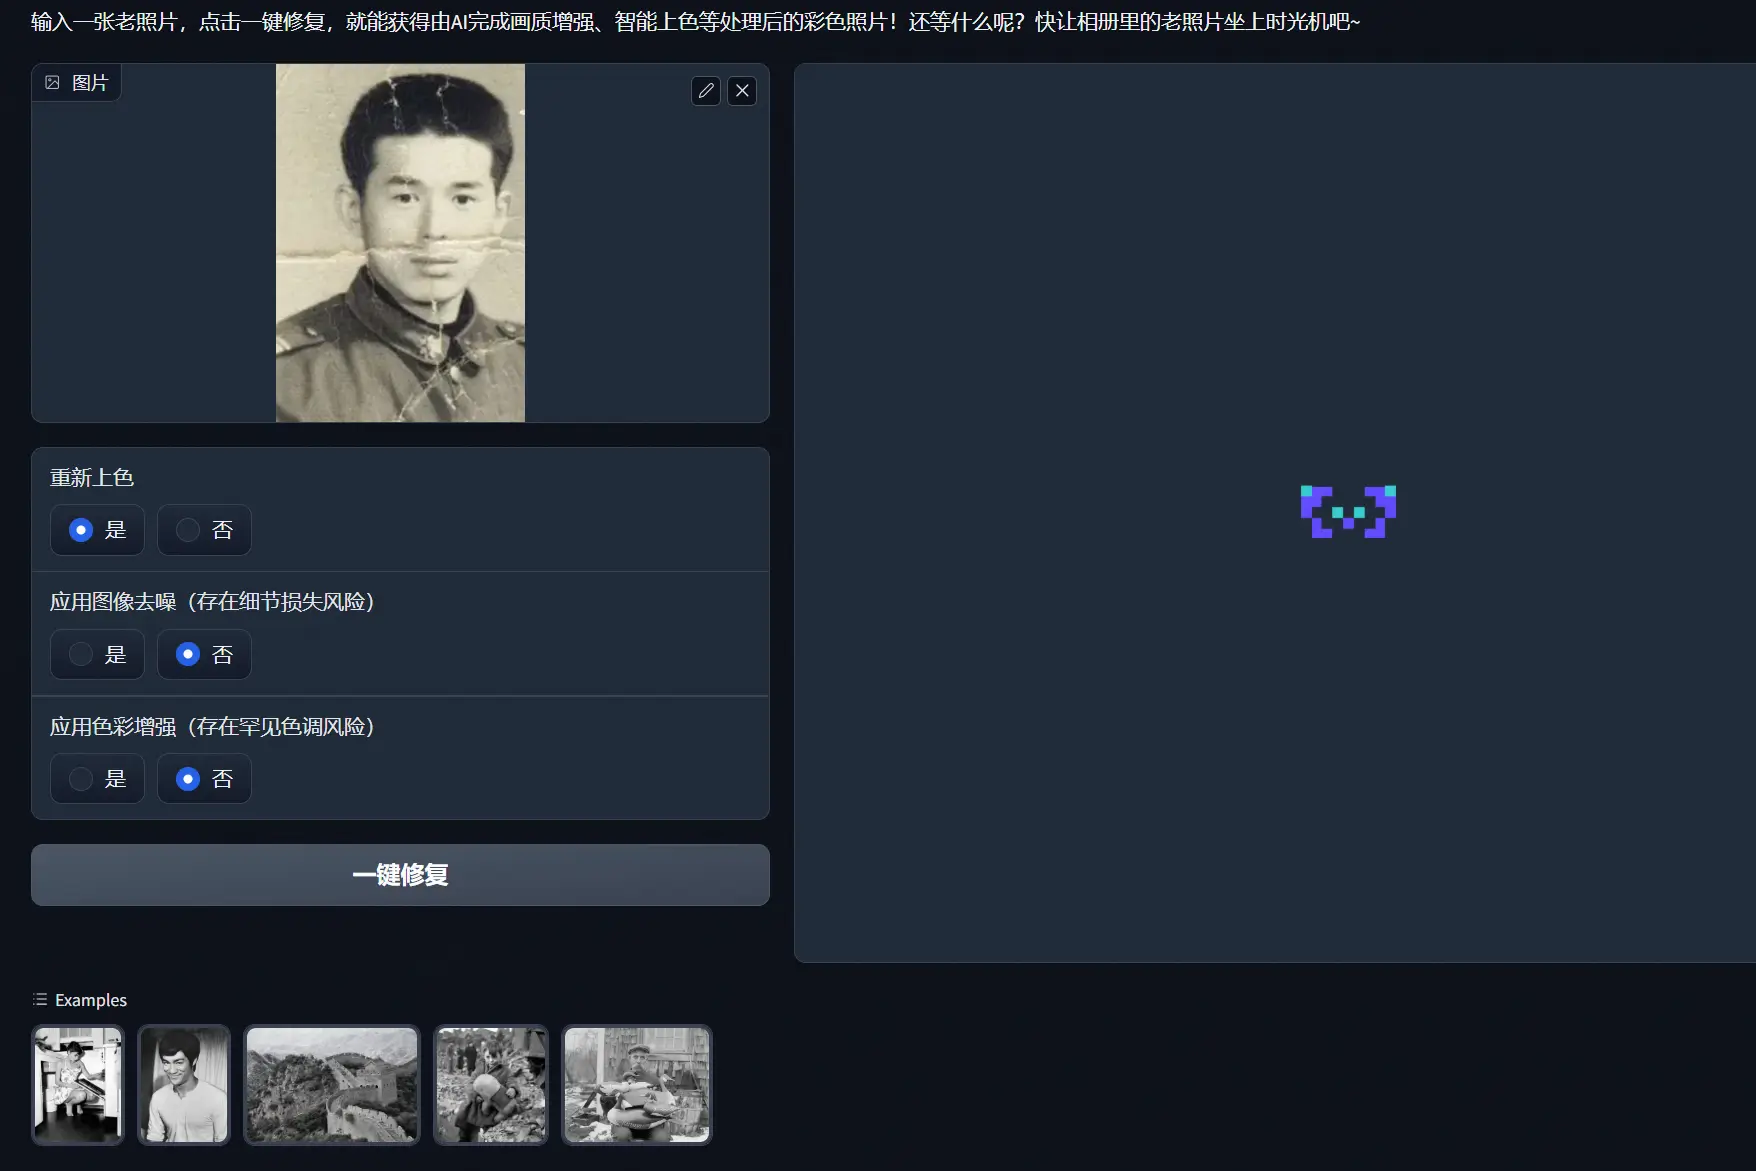
Task: Load the first example of woman sitting
Action: point(78,1085)
